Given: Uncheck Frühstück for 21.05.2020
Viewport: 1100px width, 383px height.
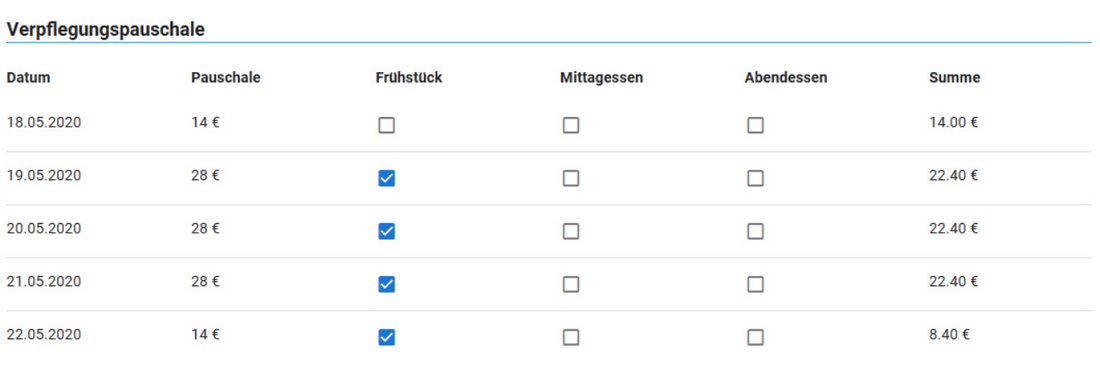Looking at the screenshot, I should 387,284.
